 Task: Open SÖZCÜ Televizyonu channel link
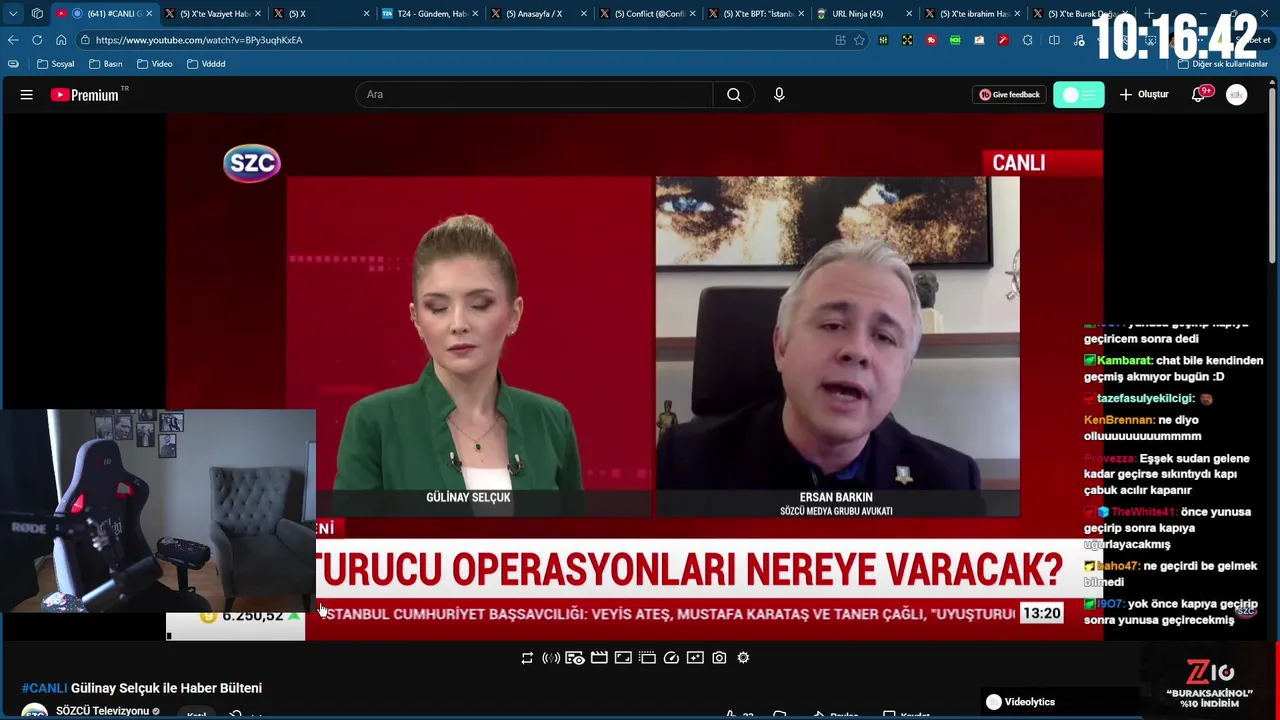click(101, 711)
